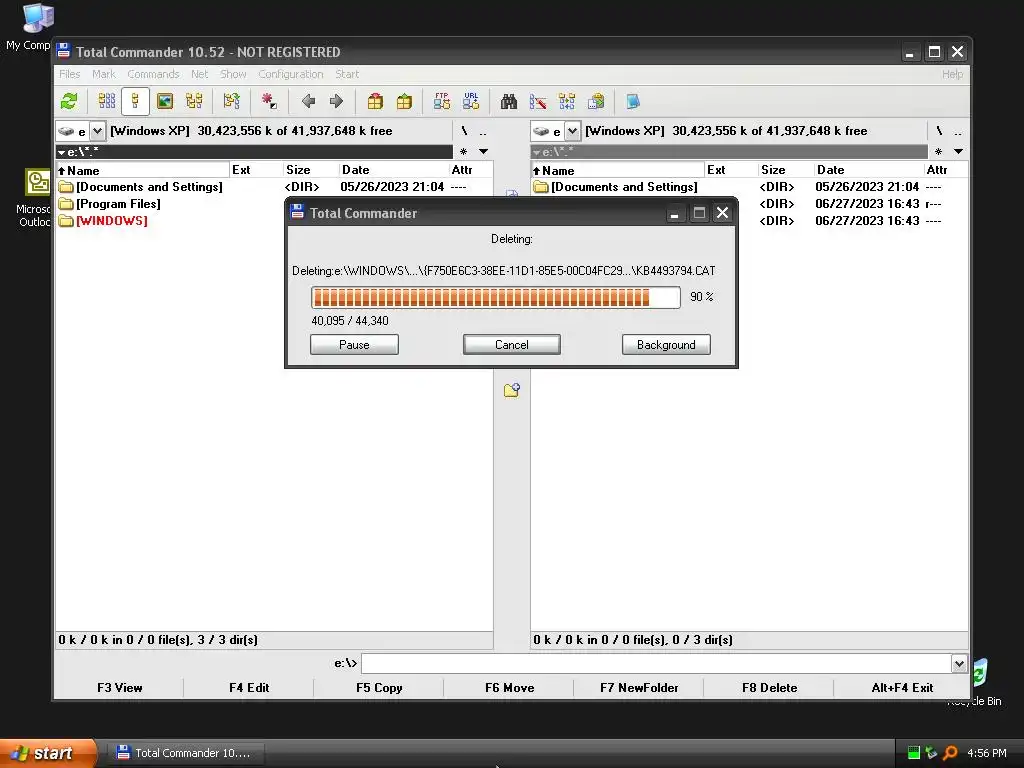Click the green square system tray icon
Screen dimensions: 1024x768
point(914,753)
